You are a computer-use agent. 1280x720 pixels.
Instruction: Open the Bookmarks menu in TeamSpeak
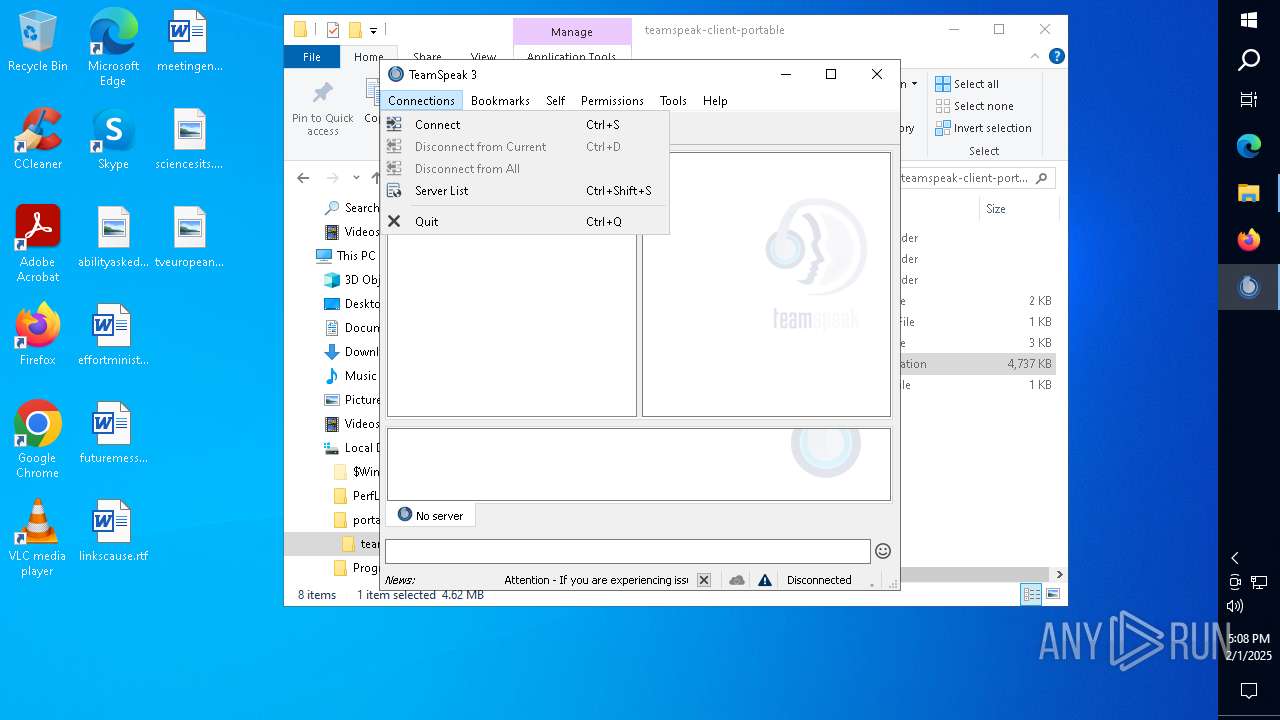[500, 101]
